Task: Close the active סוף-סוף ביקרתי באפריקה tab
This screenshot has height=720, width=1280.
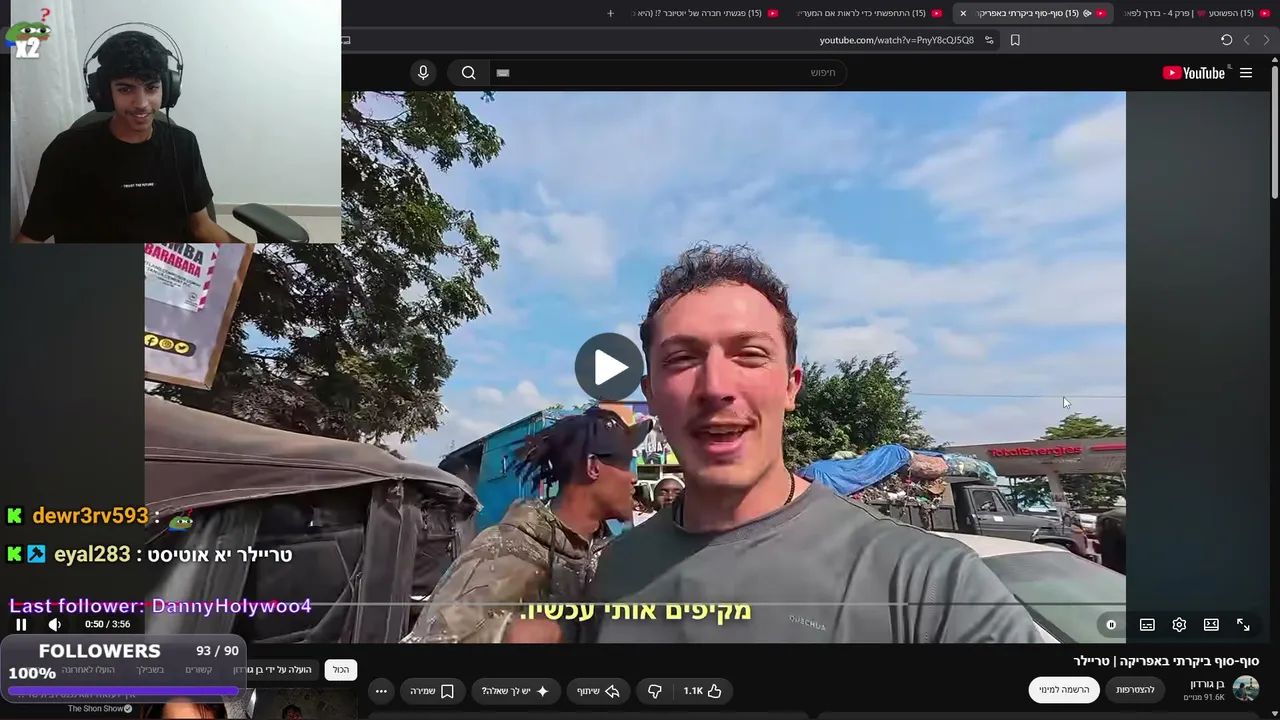Action: [x=963, y=13]
